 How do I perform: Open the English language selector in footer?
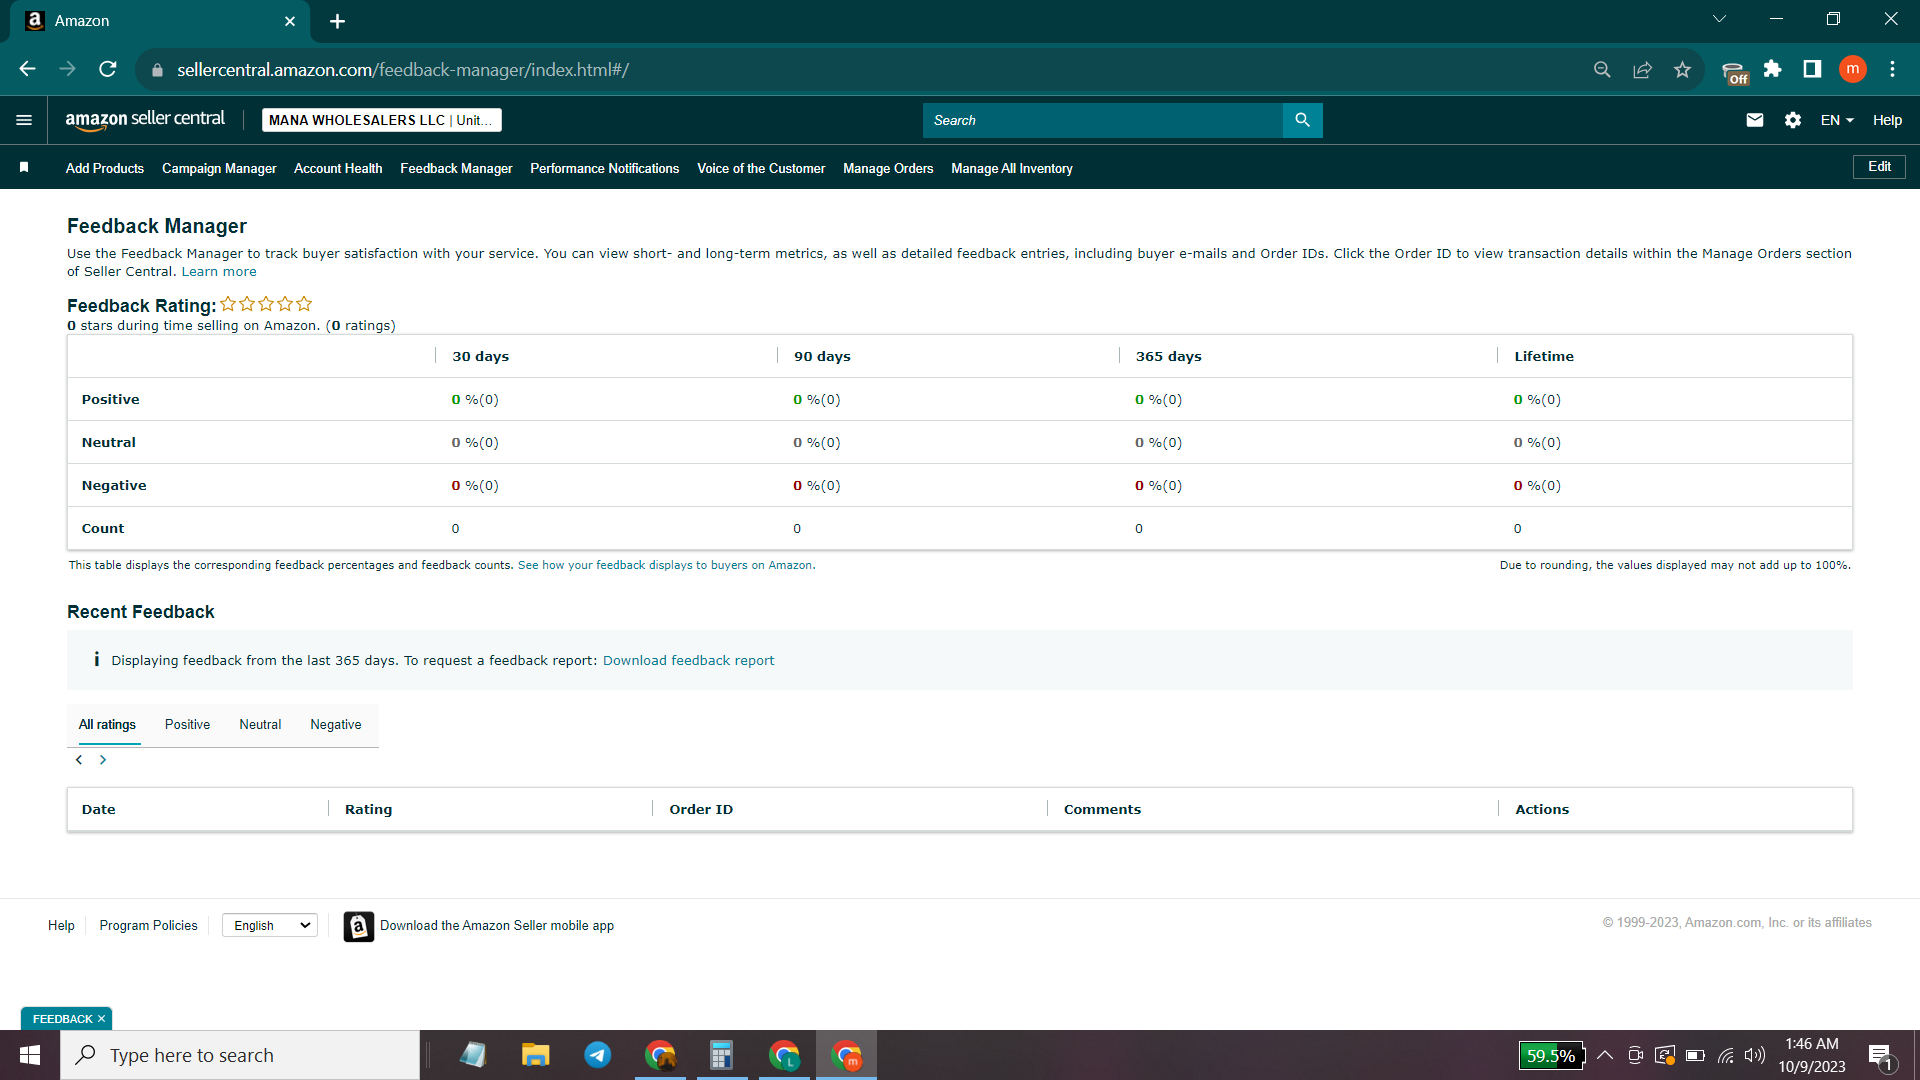coord(270,926)
